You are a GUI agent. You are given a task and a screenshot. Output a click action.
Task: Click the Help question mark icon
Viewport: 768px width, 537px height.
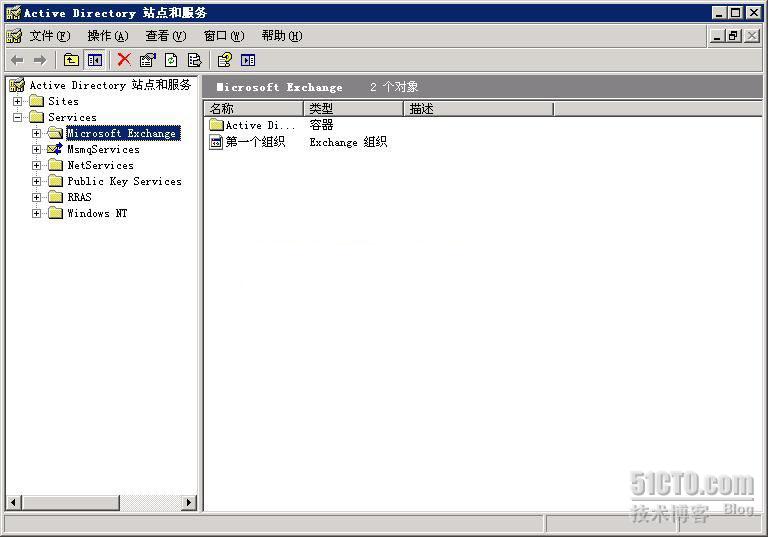pyautogui.click(x=224, y=60)
